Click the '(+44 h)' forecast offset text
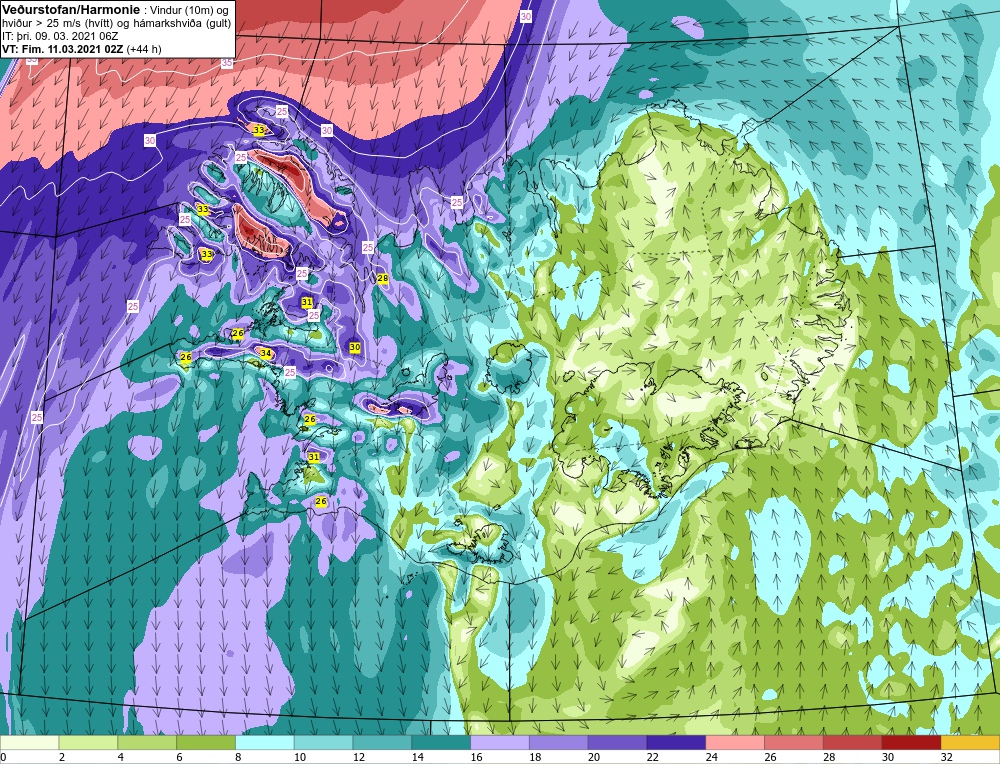Screen dimensions: 1000x764 144,49
